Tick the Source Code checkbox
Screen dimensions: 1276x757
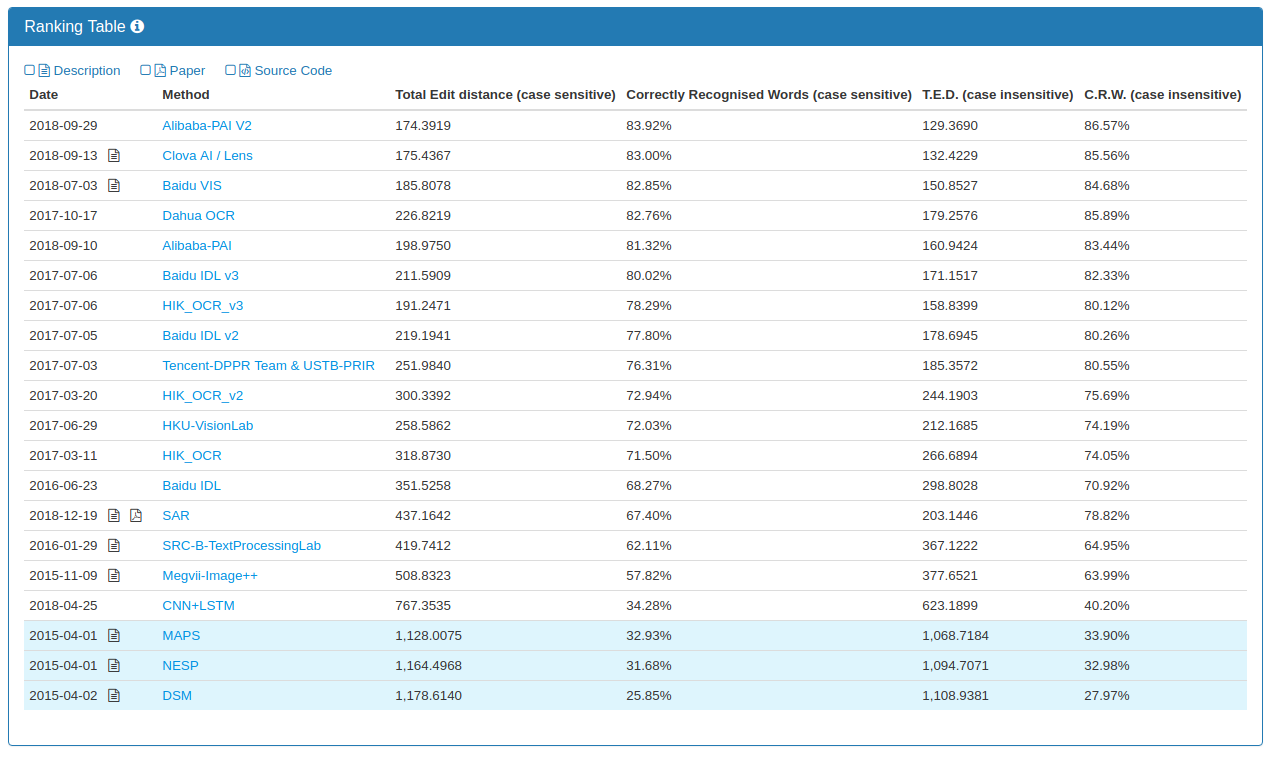(x=231, y=70)
